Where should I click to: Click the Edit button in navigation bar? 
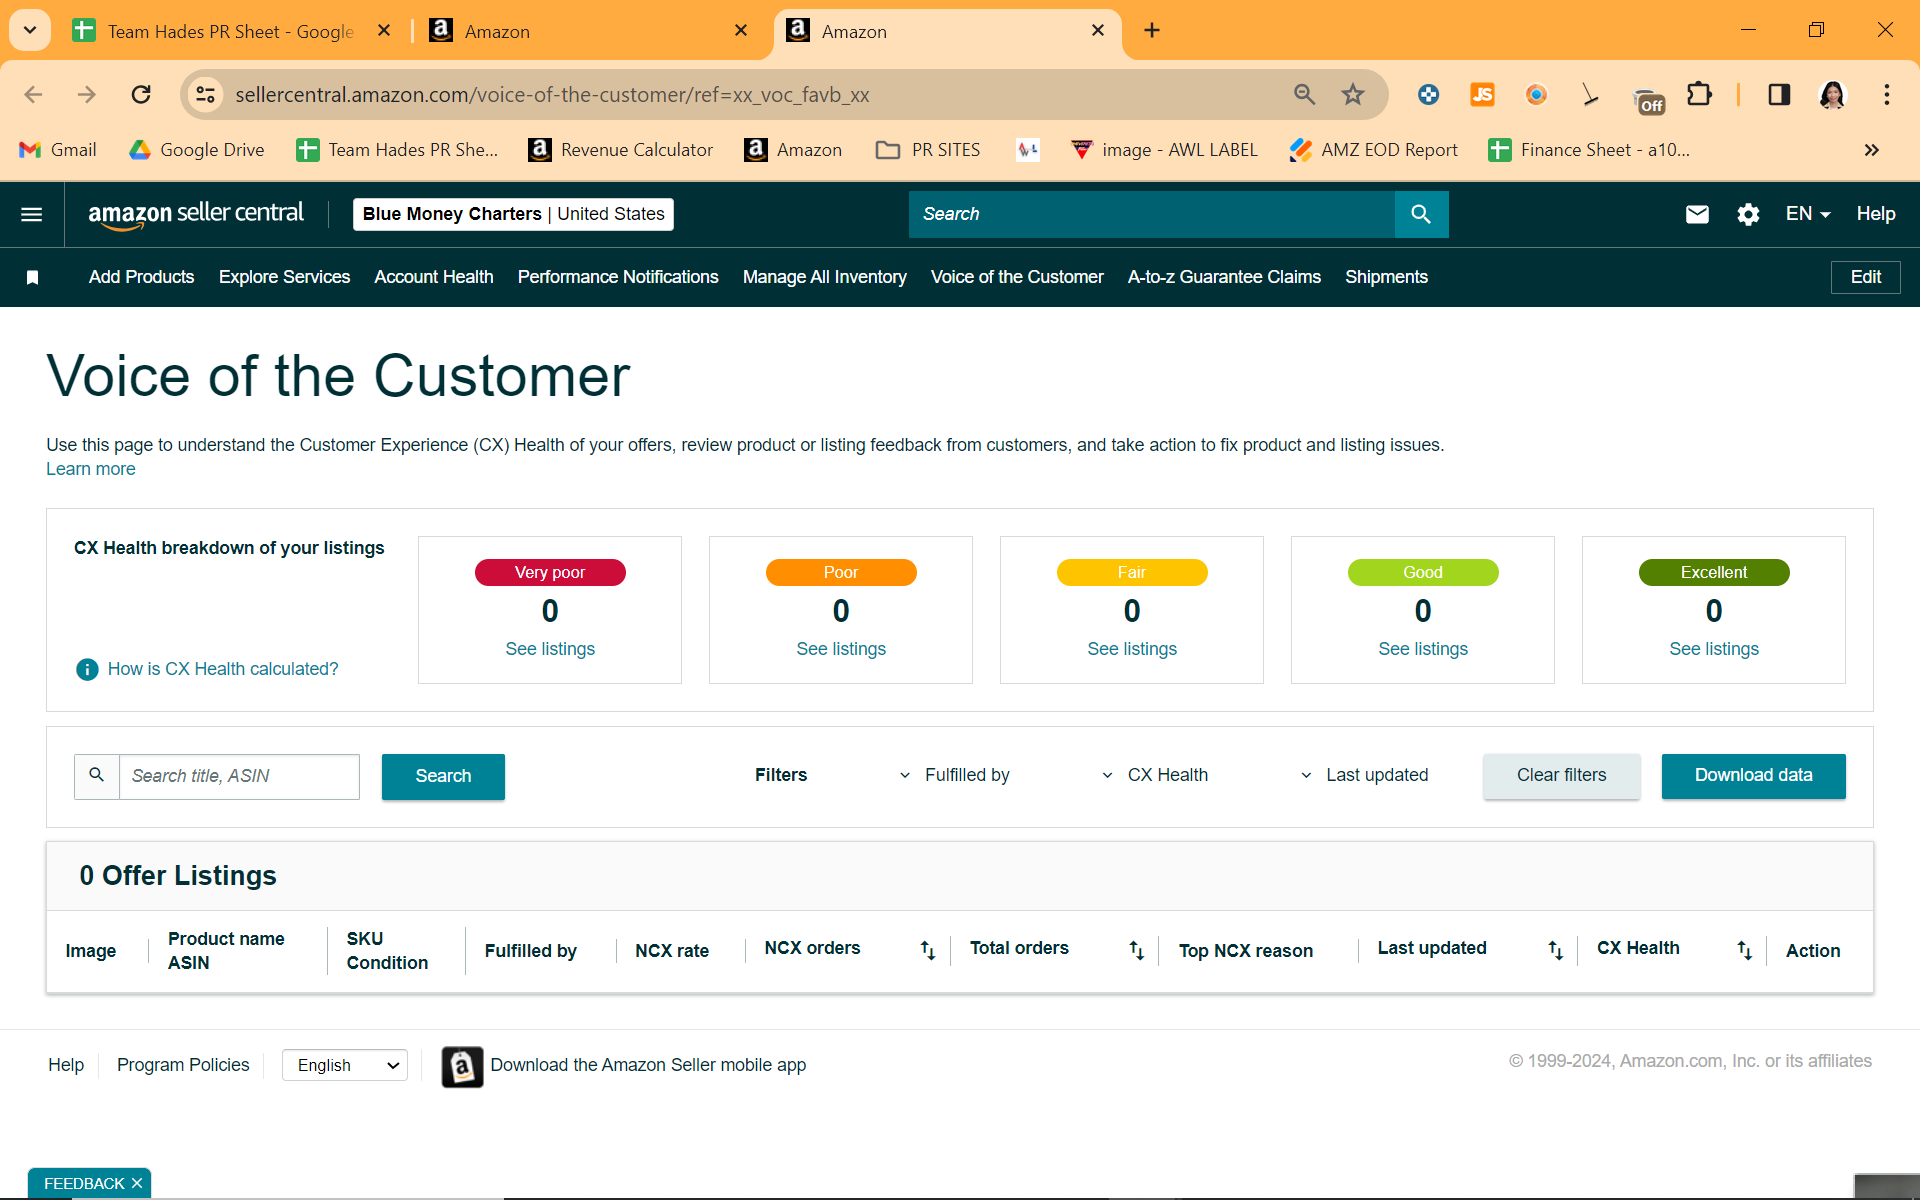(x=1866, y=277)
